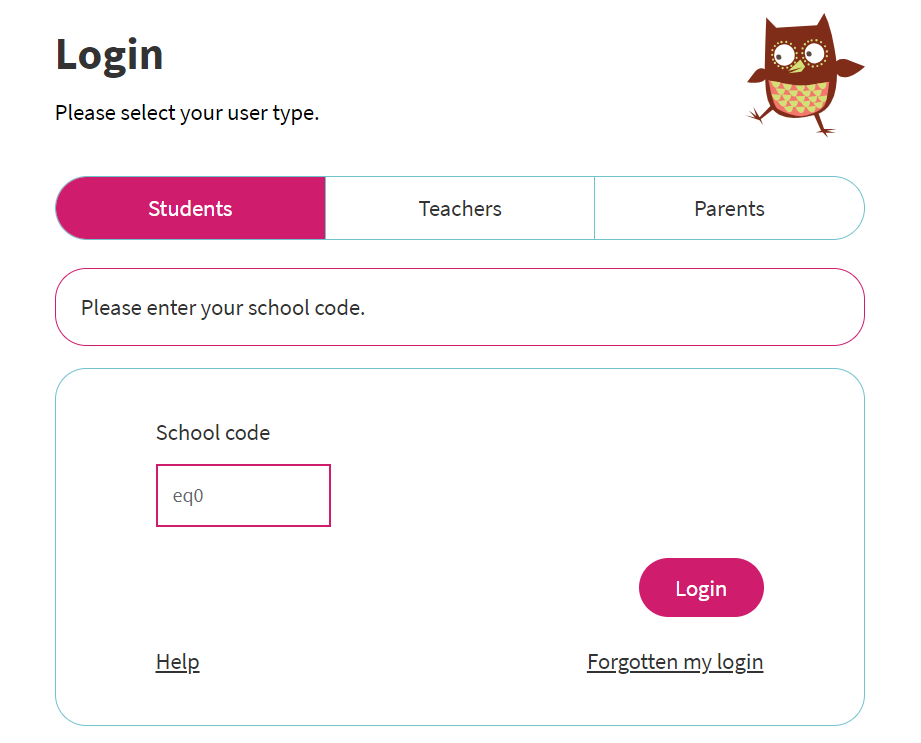Screen dimensions: 921x743
Task: Click the 'School code' field label
Action: [x=213, y=433]
